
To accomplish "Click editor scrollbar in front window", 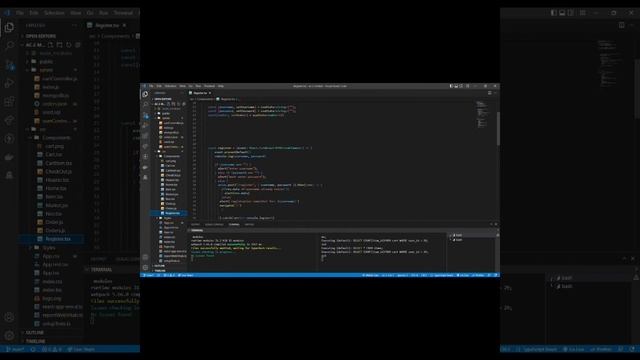I will pyautogui.click(x=498, y=129).
